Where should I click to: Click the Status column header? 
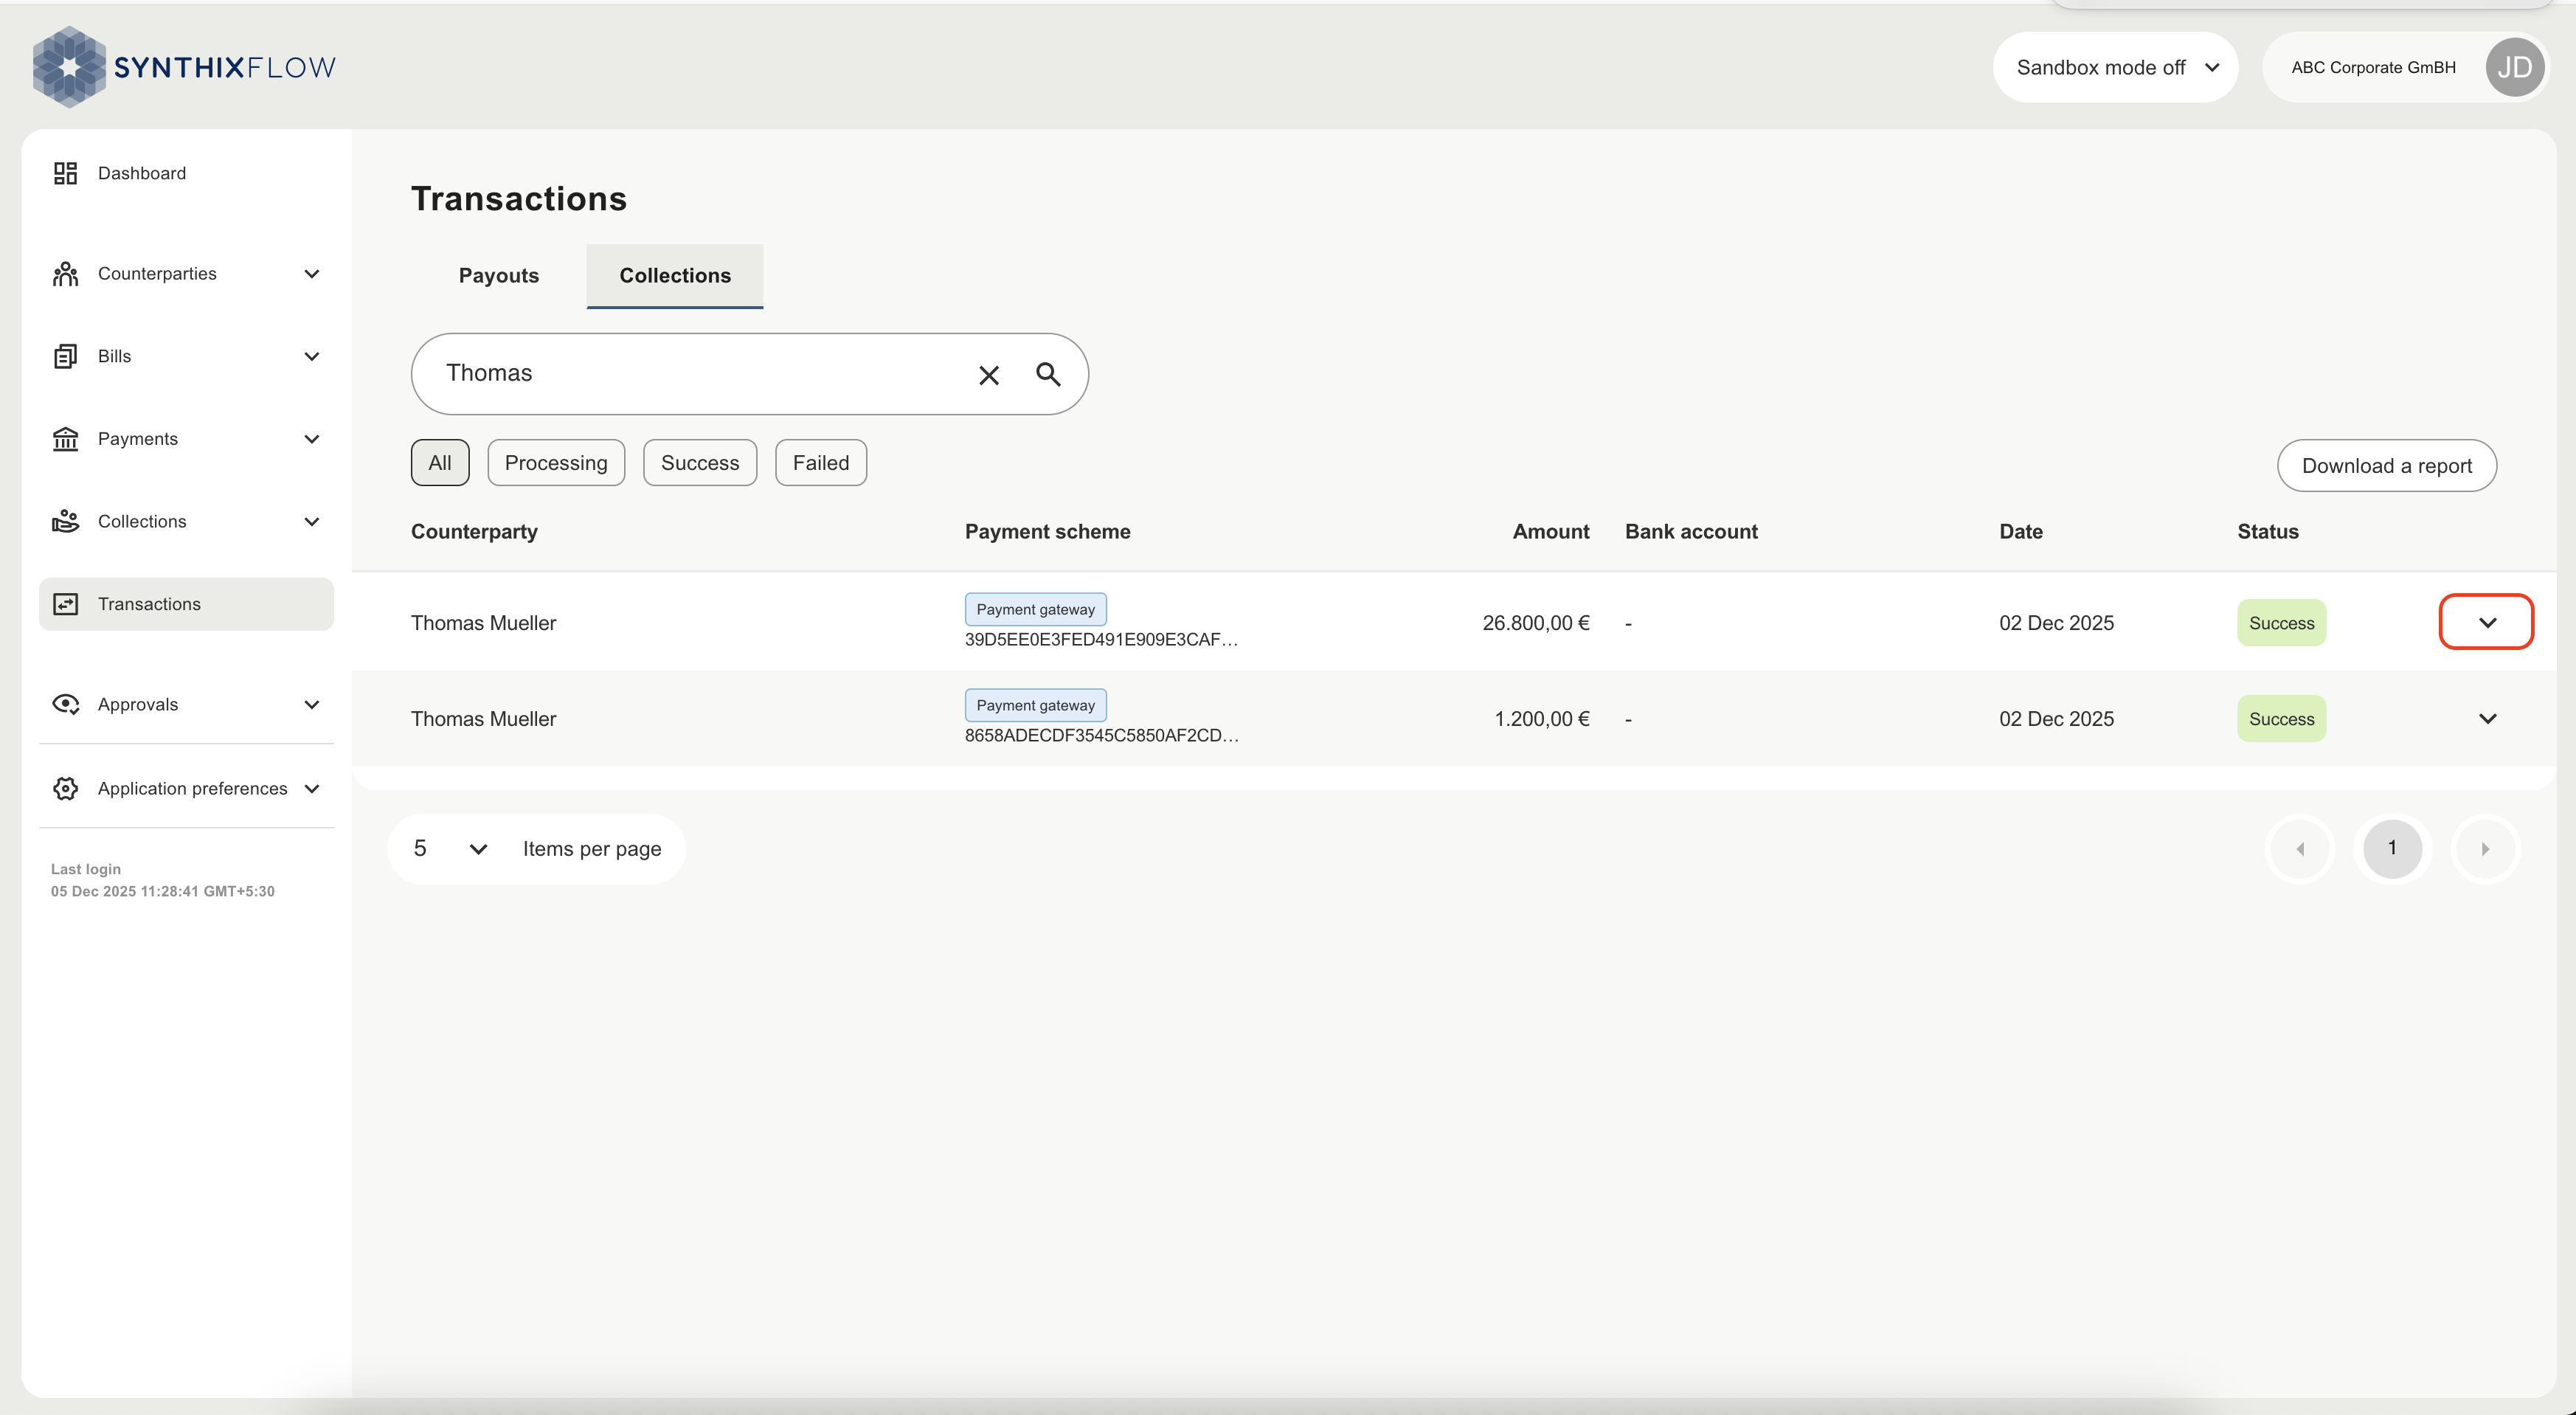click(x=2268, y=532)
